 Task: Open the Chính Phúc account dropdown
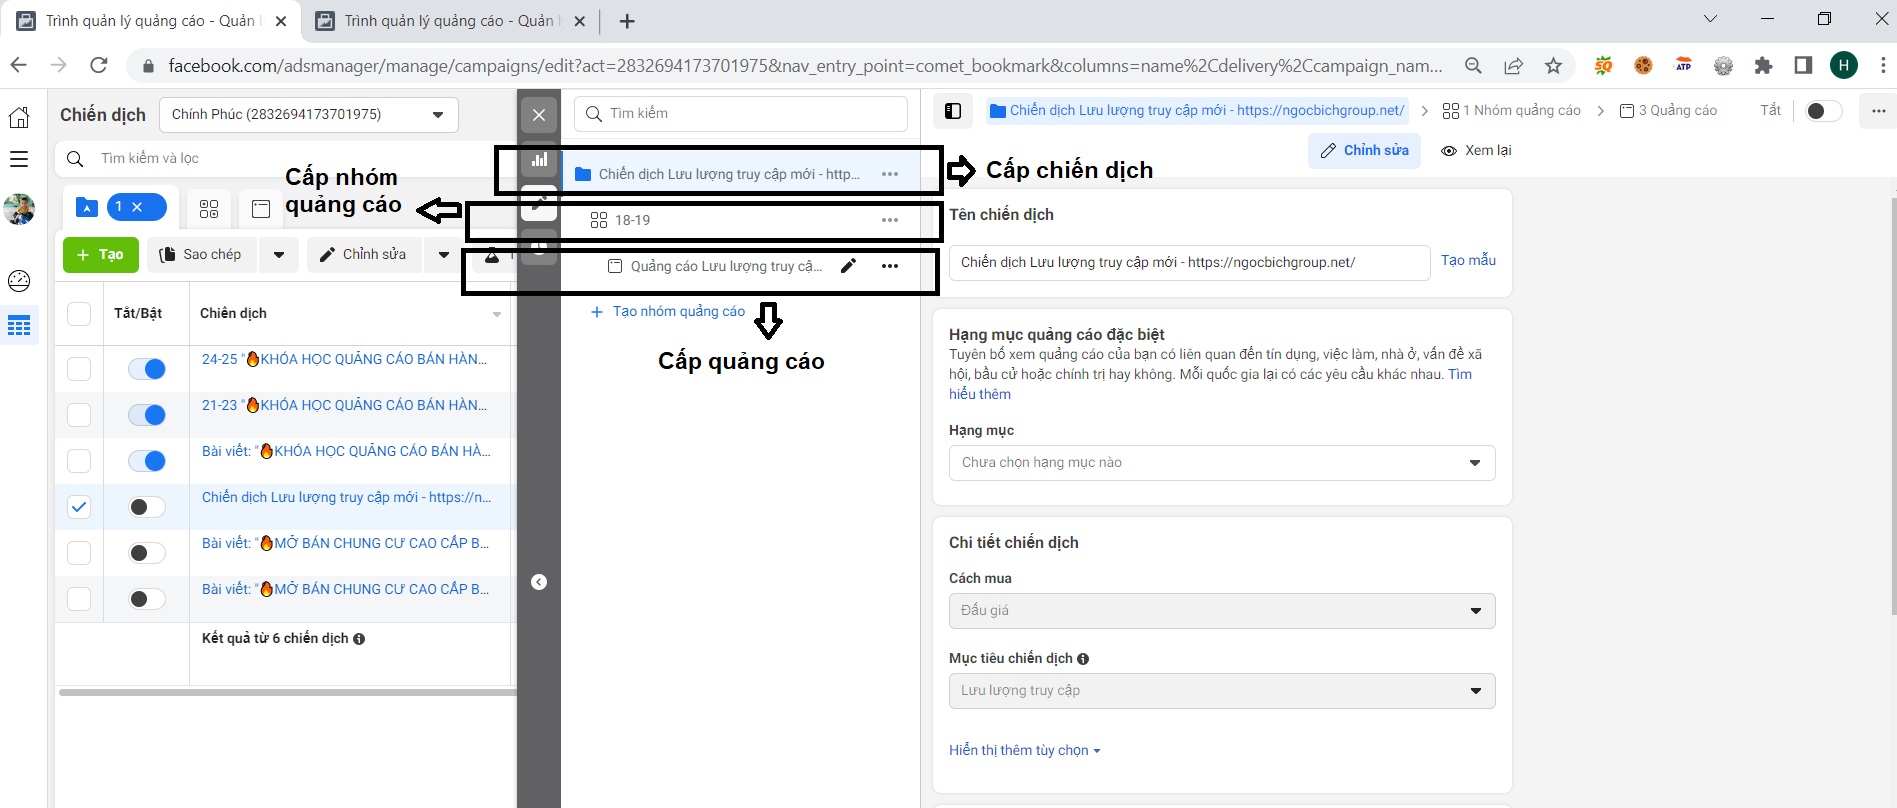308,115
